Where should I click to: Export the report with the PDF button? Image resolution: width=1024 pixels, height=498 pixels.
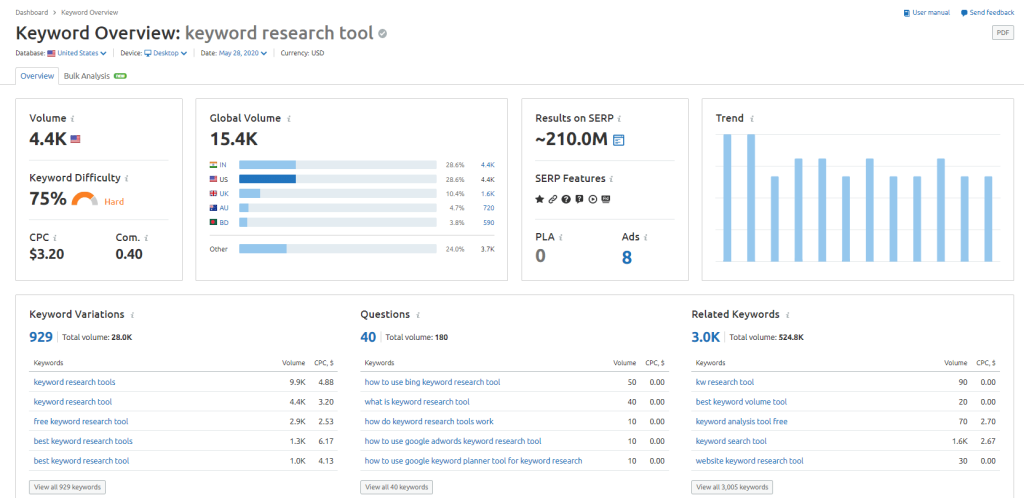pyautogui.click(x=1002, y=33)
